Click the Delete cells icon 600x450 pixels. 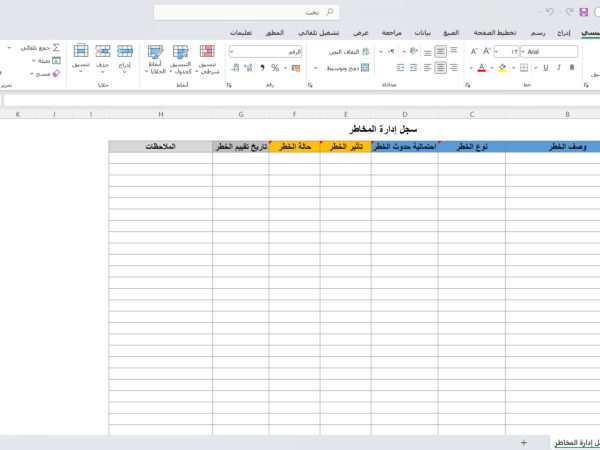coord(103,51)
